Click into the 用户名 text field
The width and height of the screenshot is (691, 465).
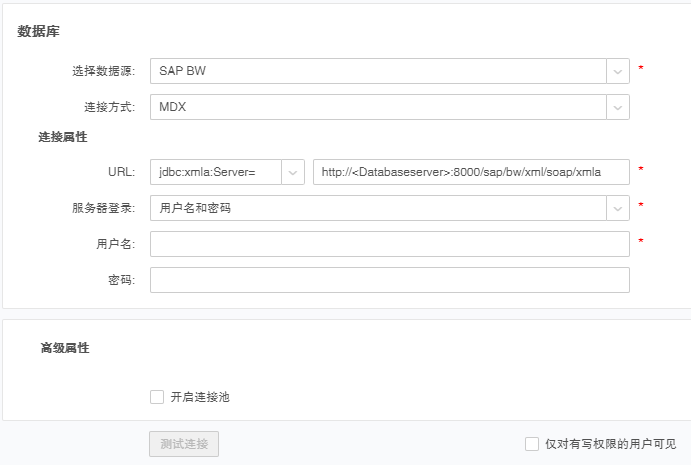389,244
